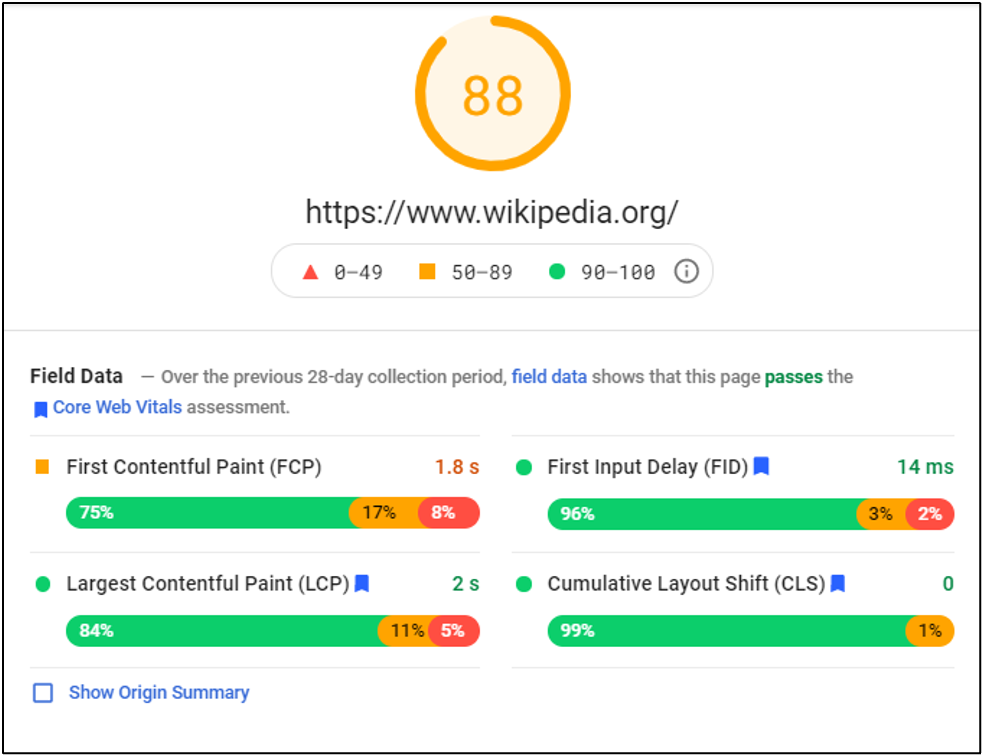Click the red 2% FID bar segment

930,514
